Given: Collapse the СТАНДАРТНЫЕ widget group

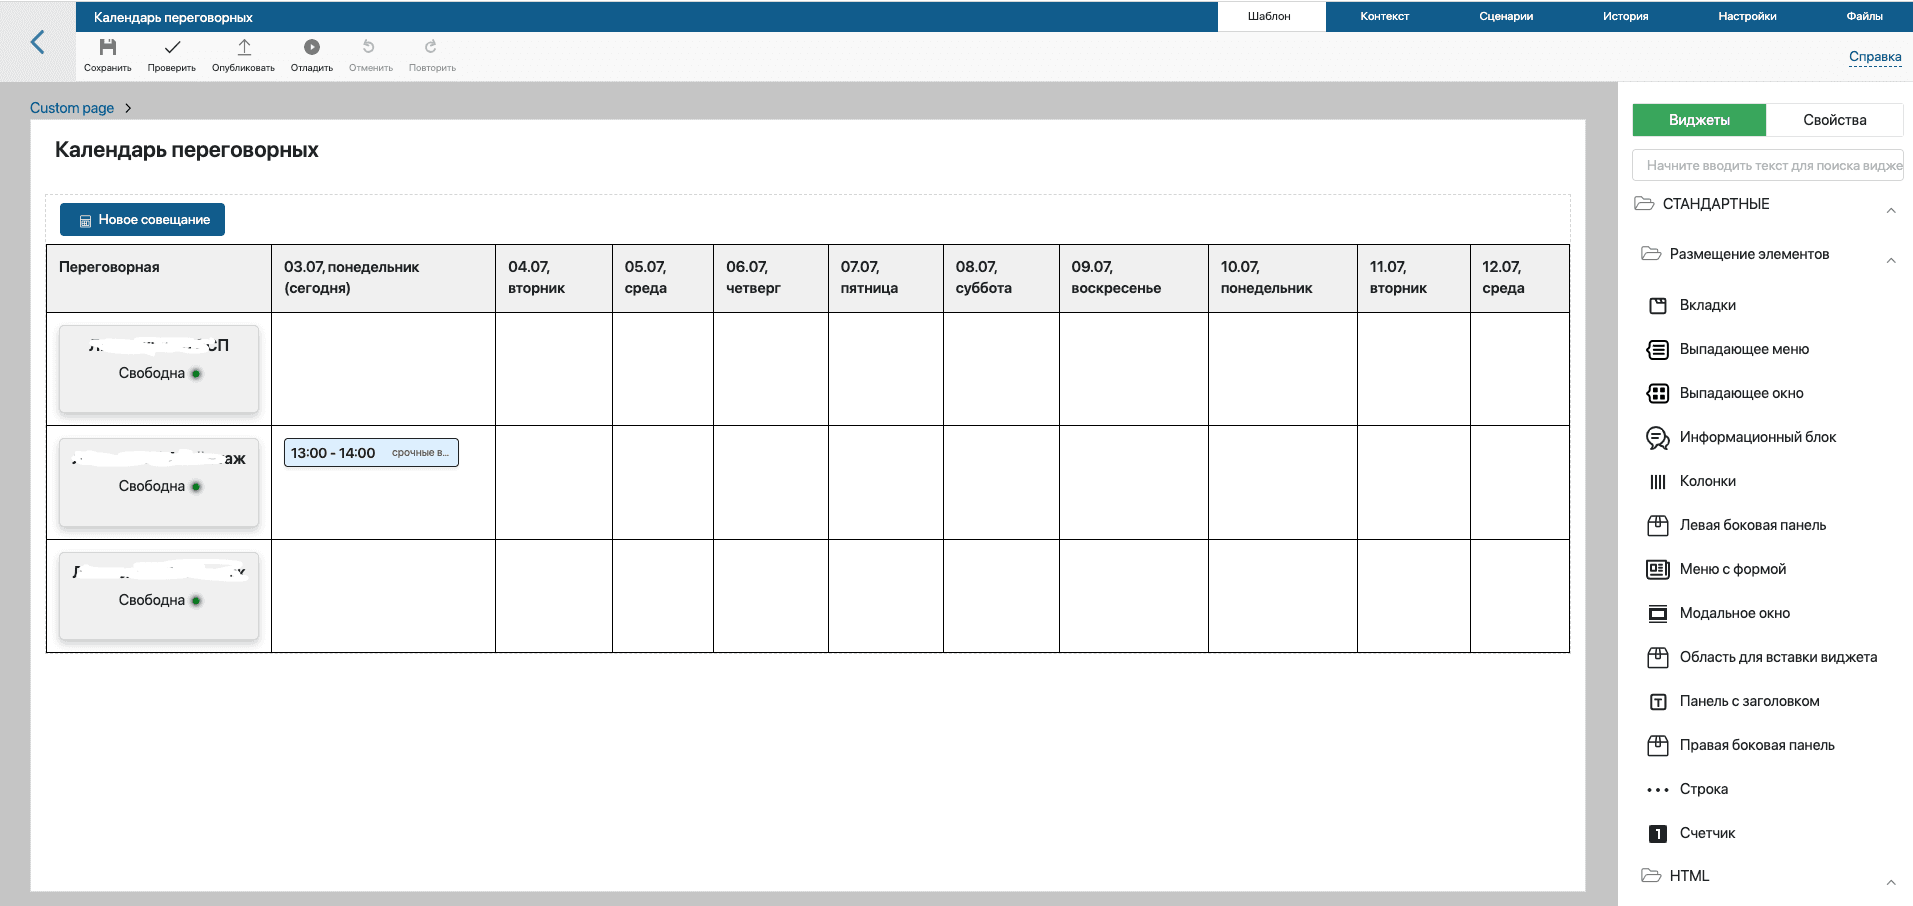Looking at the screenshot, I should tap(1890, 210).
